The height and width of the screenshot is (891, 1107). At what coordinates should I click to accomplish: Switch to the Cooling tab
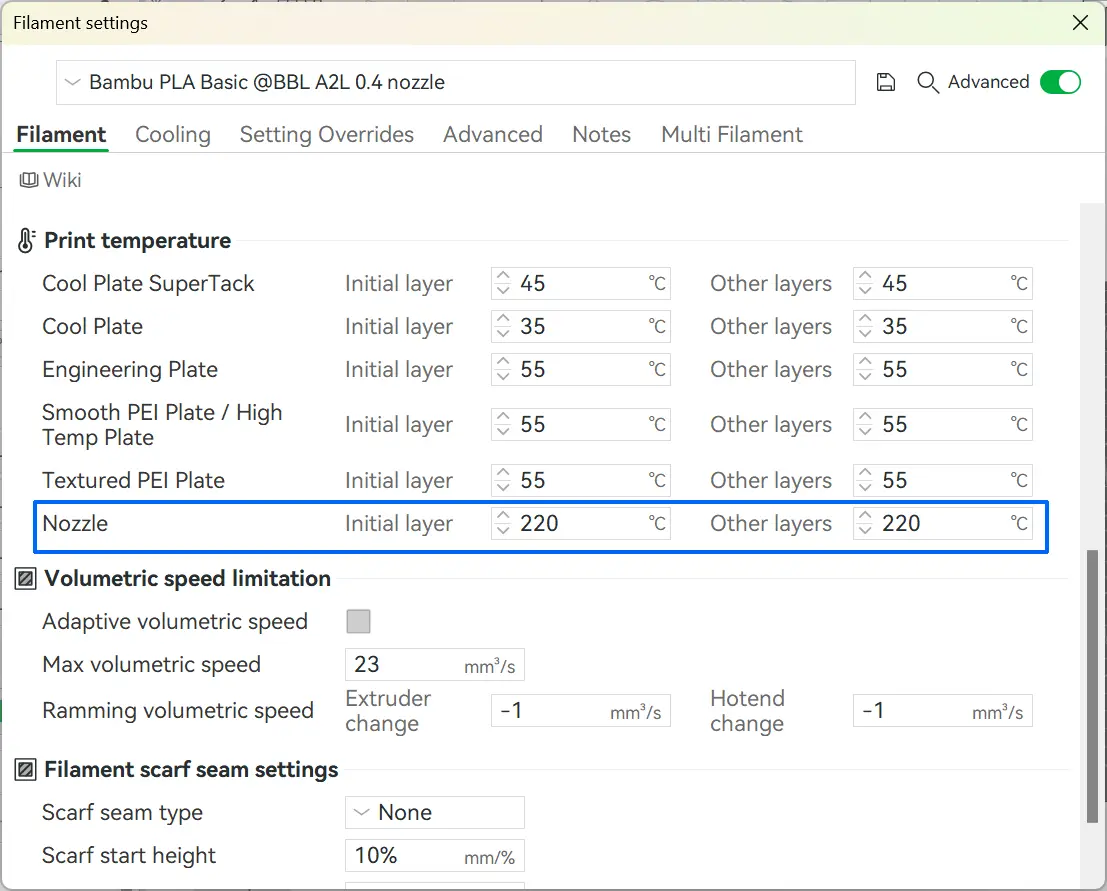173,134
